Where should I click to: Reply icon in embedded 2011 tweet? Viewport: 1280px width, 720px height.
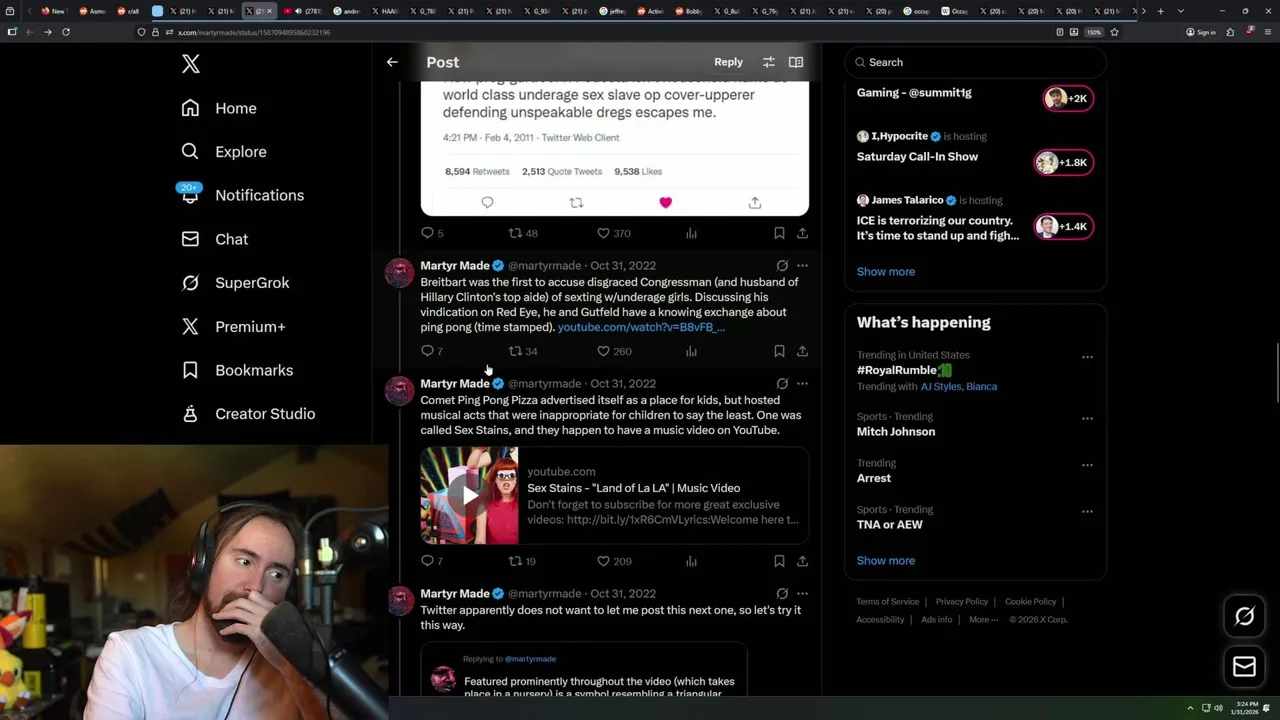(487, 203)
